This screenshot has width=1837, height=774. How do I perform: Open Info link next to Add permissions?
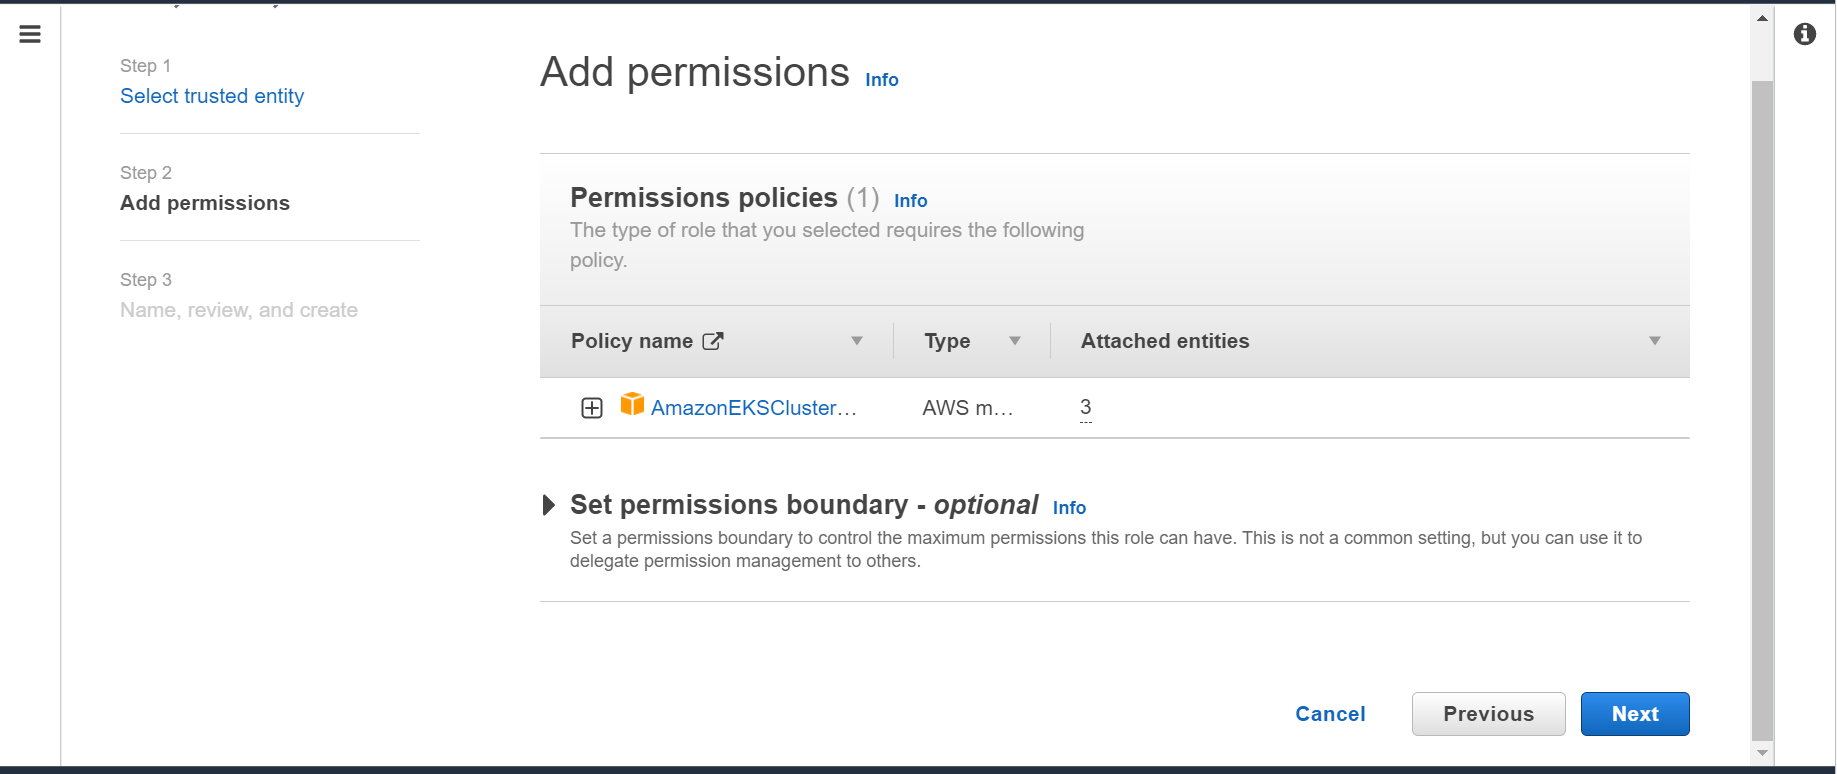(x=882, y=80)
